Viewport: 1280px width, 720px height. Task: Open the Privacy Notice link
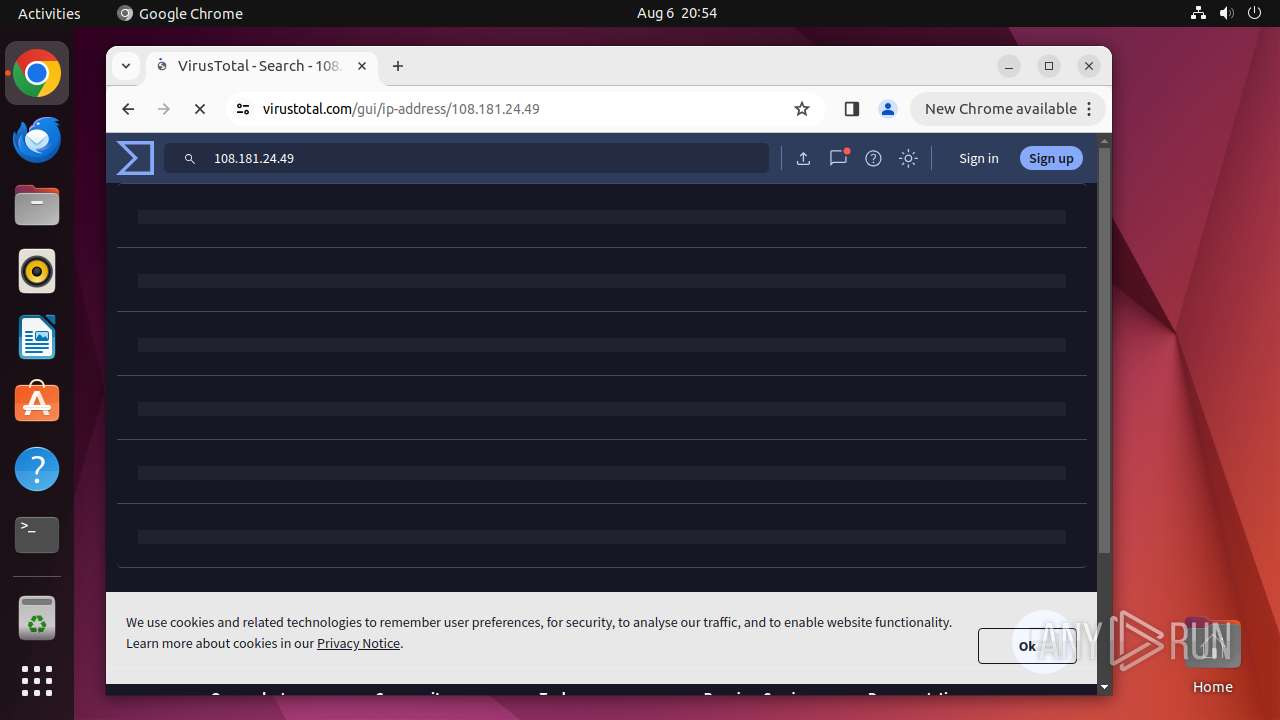358,643
